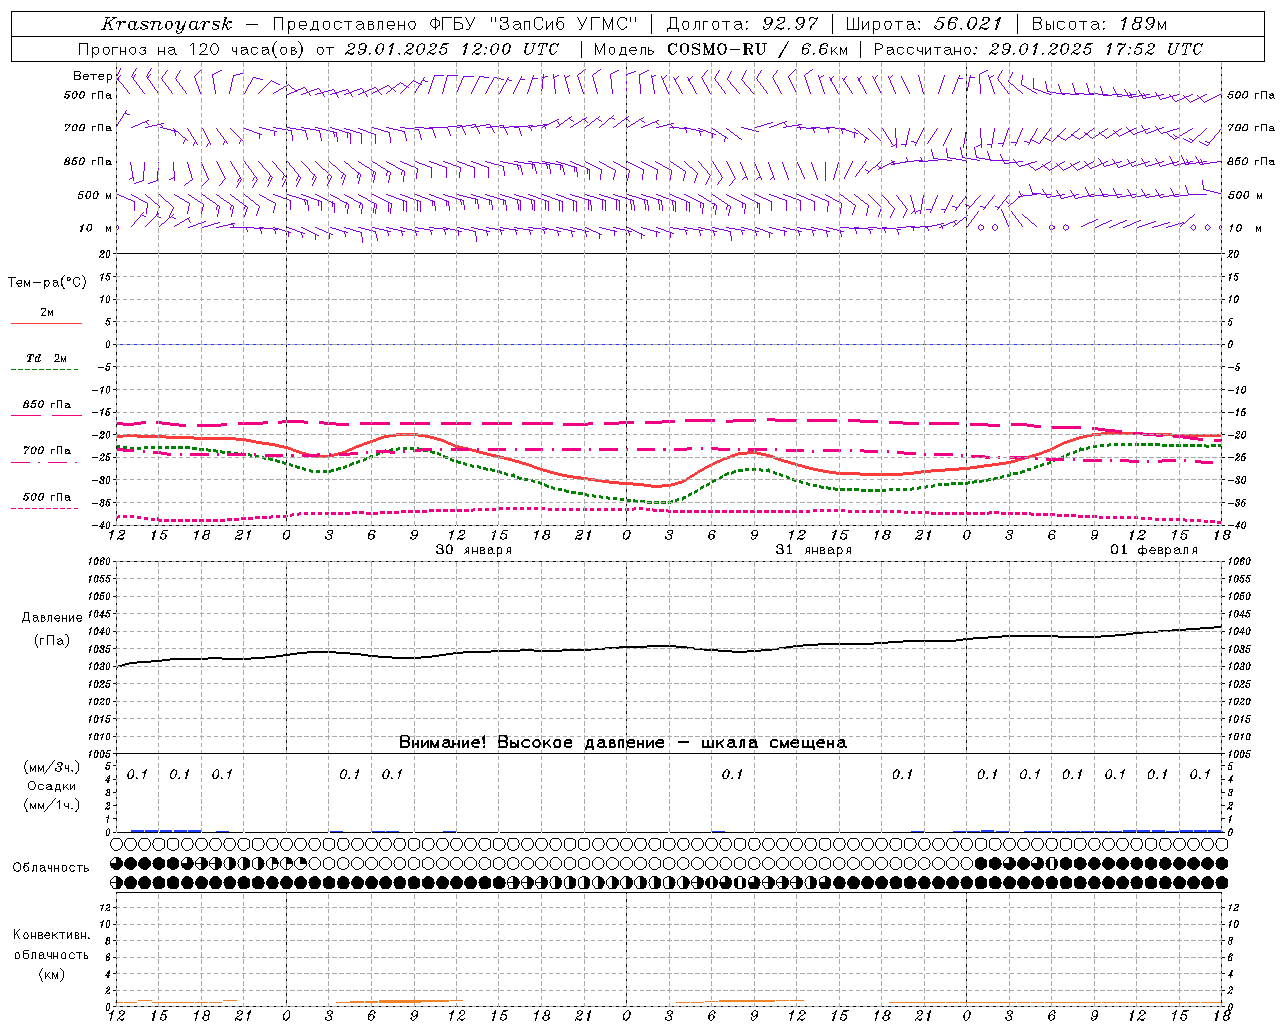The width and height of the screenshot is (1280, 1024).
Task: Select 'Прогноз на 120 часа(ов)' forecast header text
Action: [x=192, y=49]
